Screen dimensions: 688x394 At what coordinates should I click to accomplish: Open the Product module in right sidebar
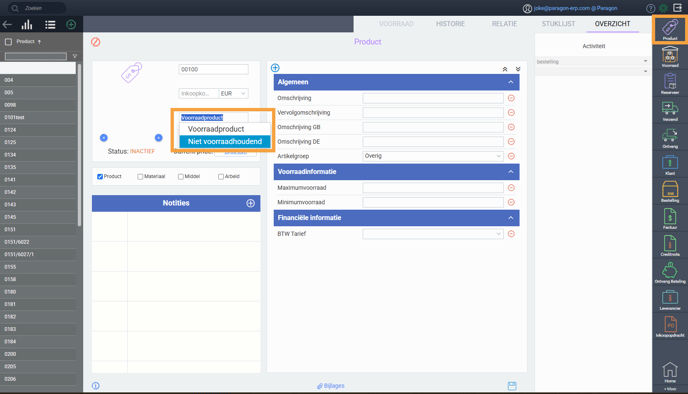pos(670,29)
